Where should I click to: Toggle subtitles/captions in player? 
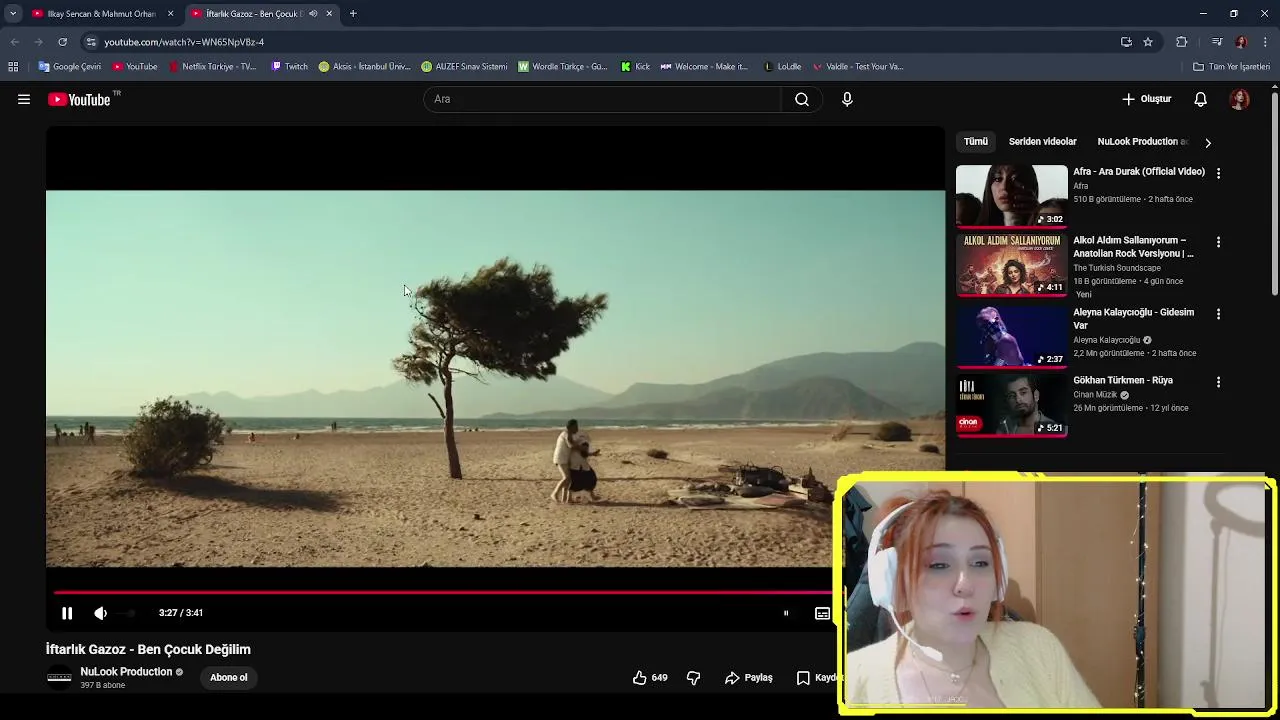[x=822, y=613]
